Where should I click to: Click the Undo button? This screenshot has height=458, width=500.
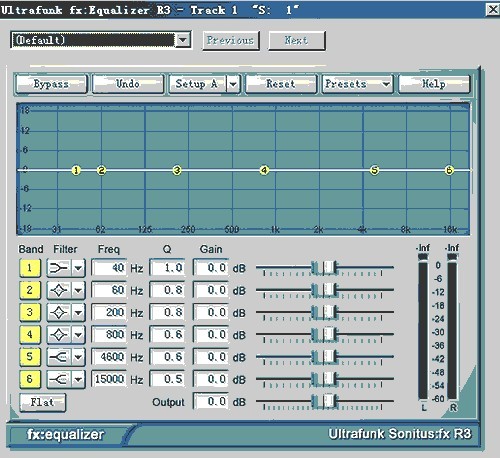(x=128, y=84)
